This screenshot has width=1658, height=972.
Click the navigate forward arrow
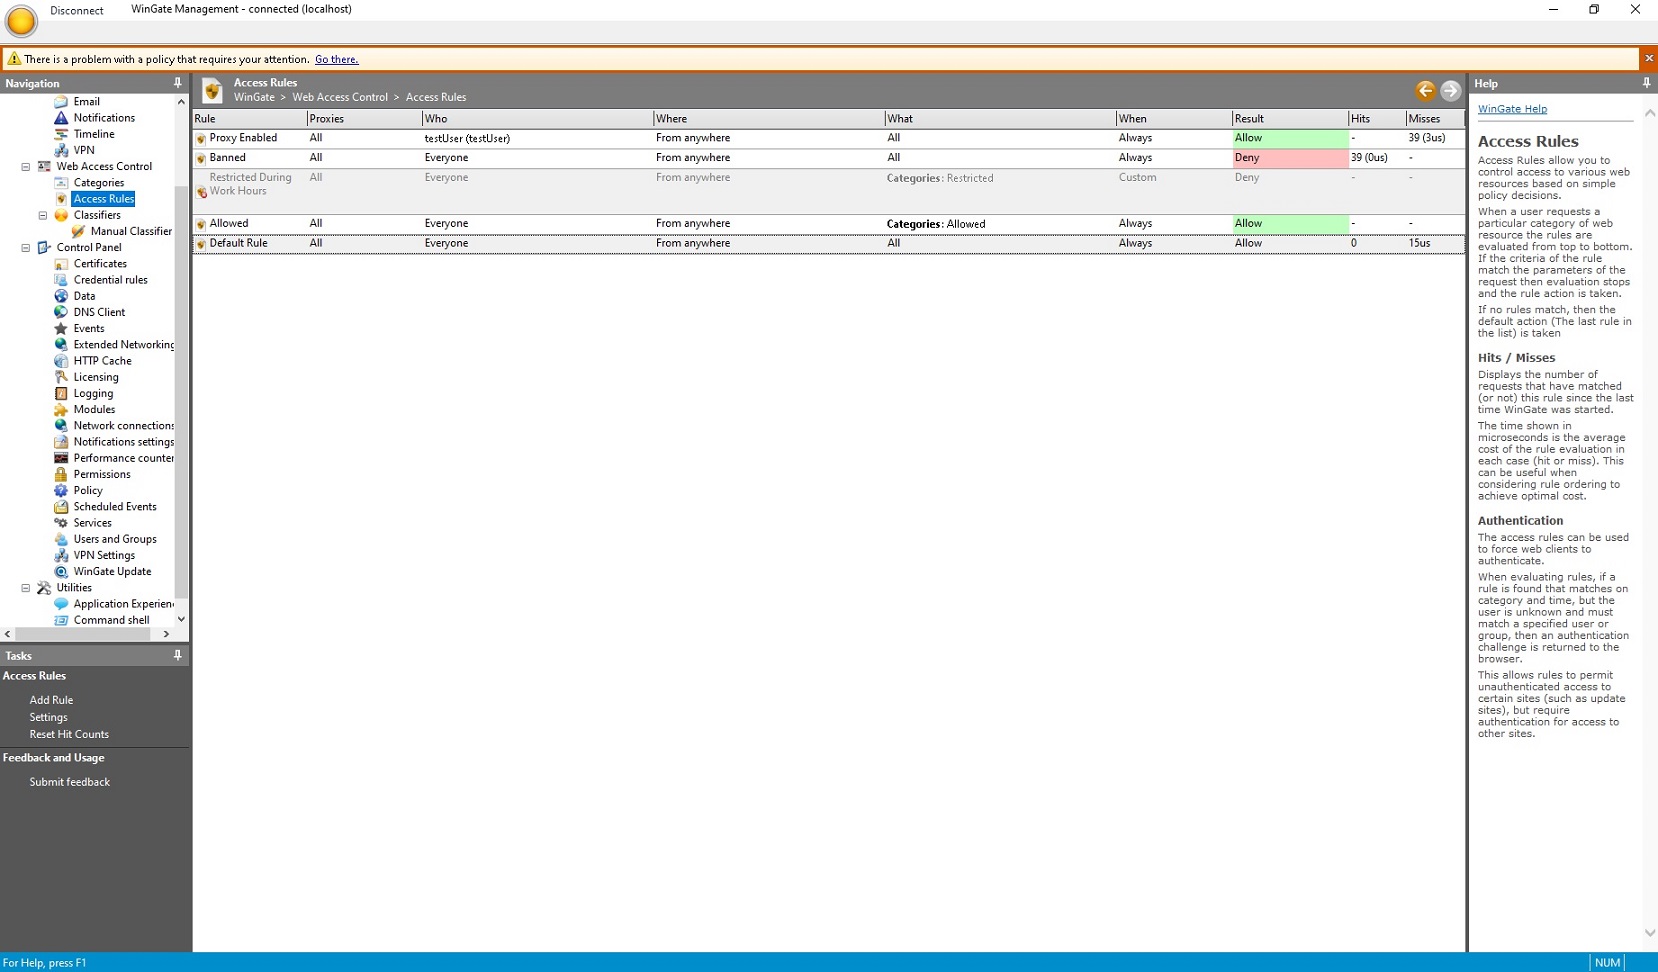pyautogui.click(x=1450, y=91)
